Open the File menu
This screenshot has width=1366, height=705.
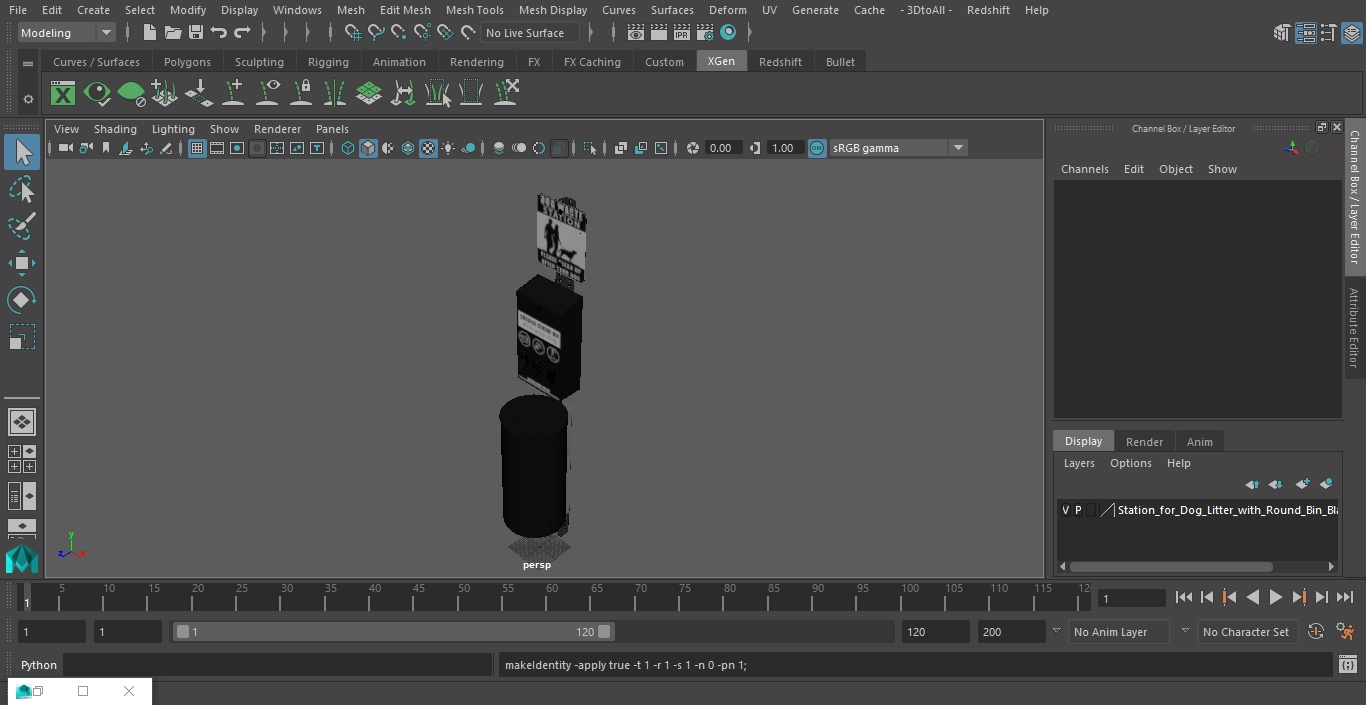click(x=18, y=10)
